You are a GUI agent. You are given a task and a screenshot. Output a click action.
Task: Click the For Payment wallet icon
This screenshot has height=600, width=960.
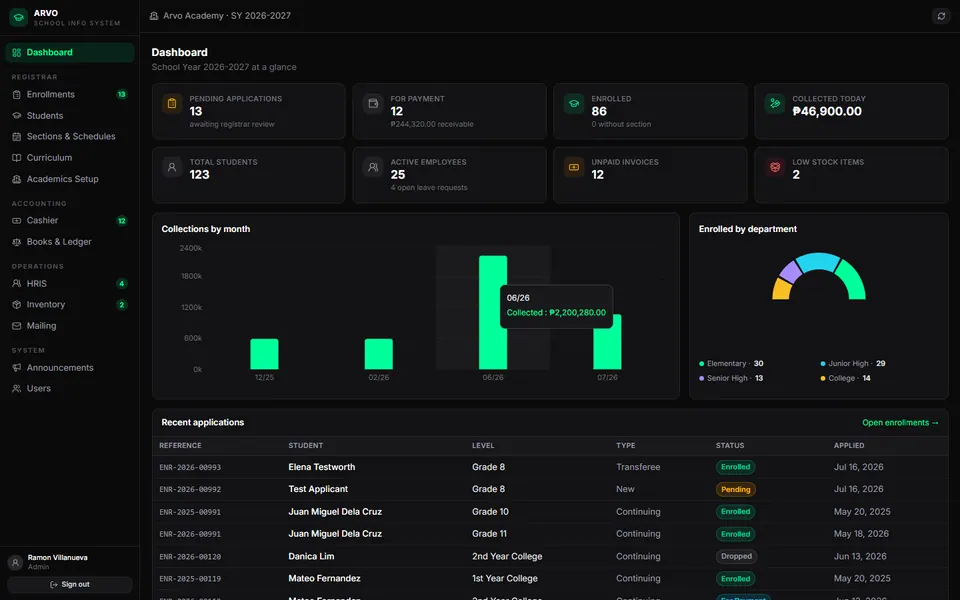[x=373, y=103]
